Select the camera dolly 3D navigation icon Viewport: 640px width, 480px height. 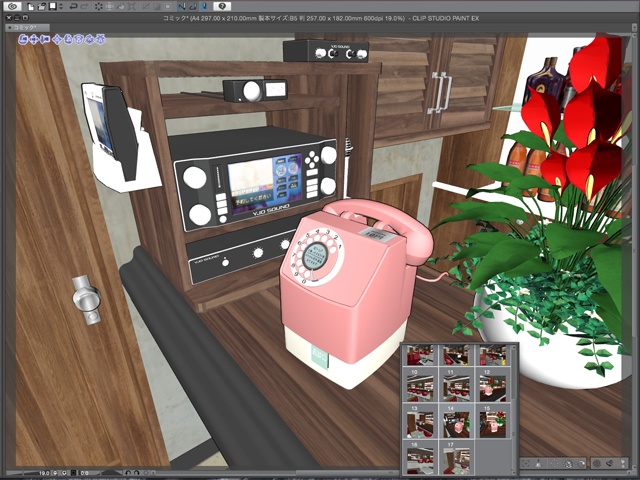pyautogui.click(x=45, y=39)
